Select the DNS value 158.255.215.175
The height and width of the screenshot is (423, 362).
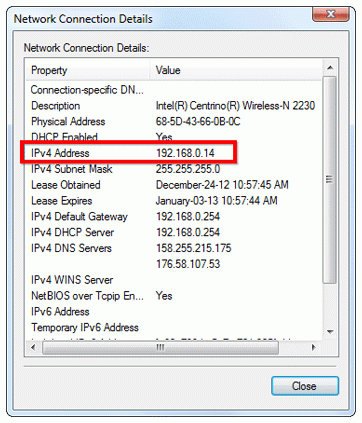coord(194,248)
